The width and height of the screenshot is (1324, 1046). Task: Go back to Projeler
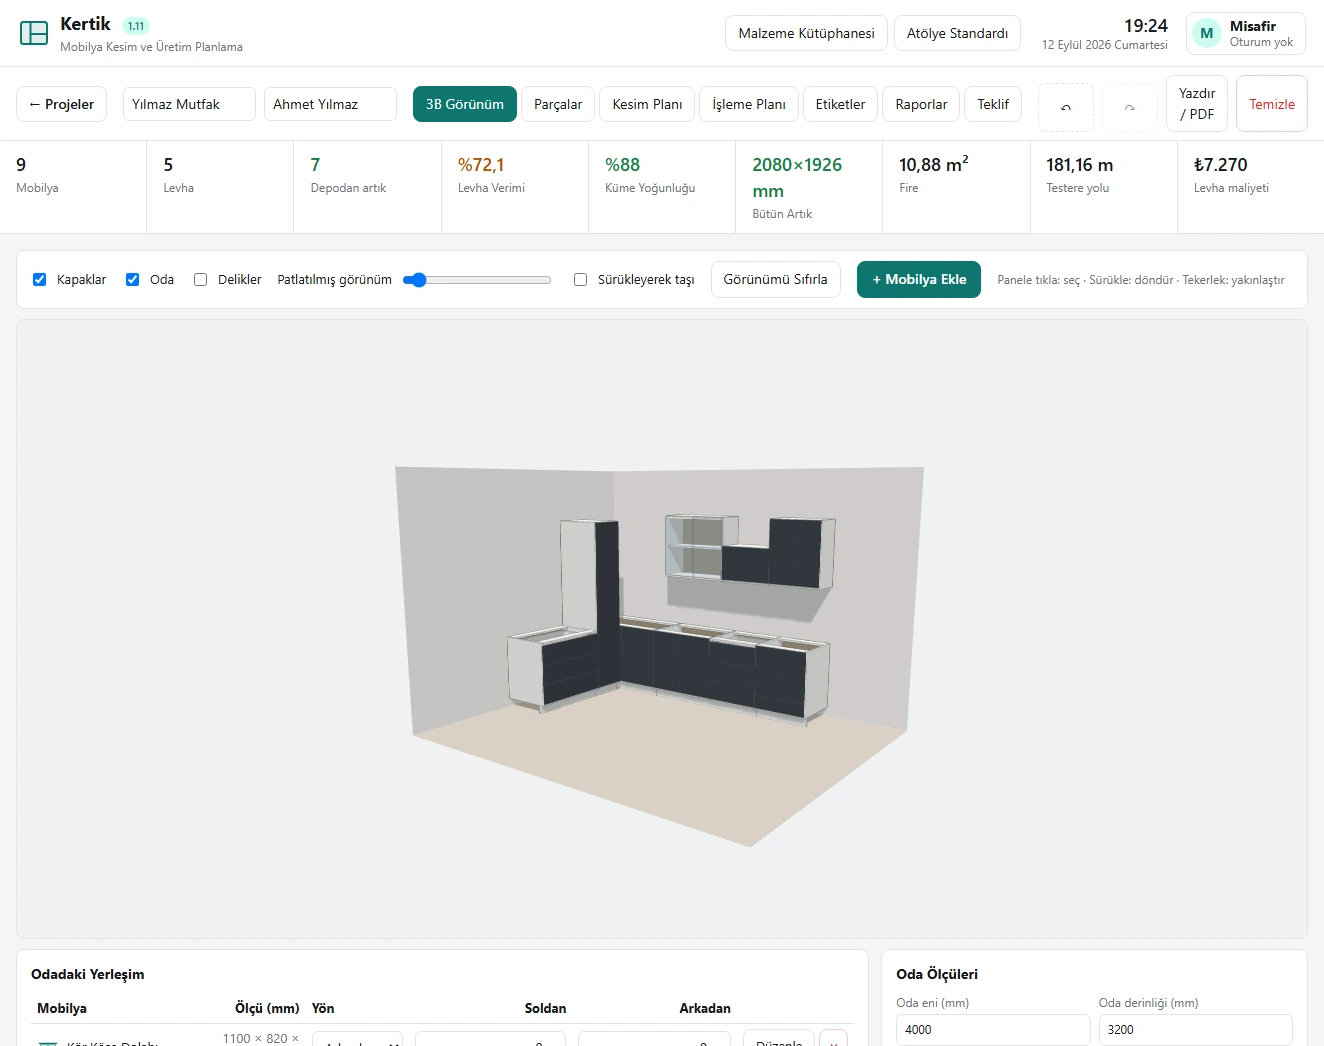[x=62, y=104]
